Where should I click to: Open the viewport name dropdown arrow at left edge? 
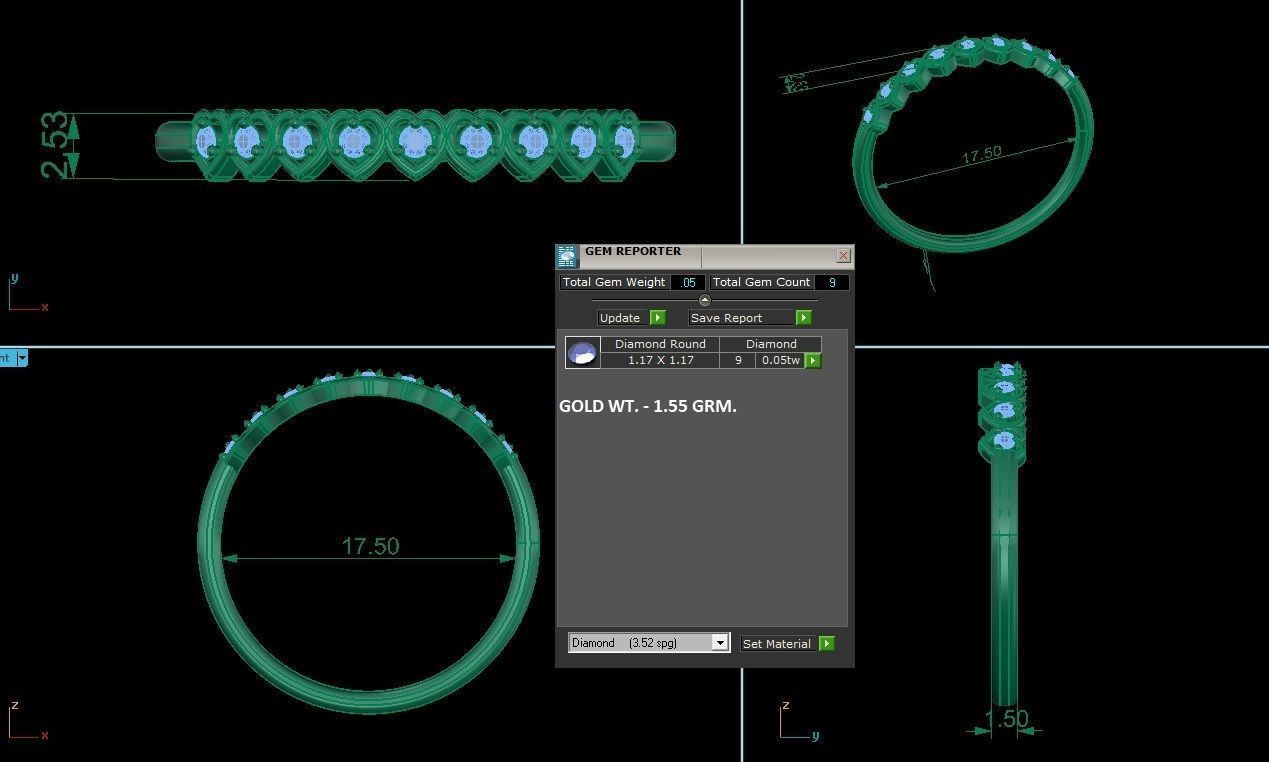(x=22, y=357)
